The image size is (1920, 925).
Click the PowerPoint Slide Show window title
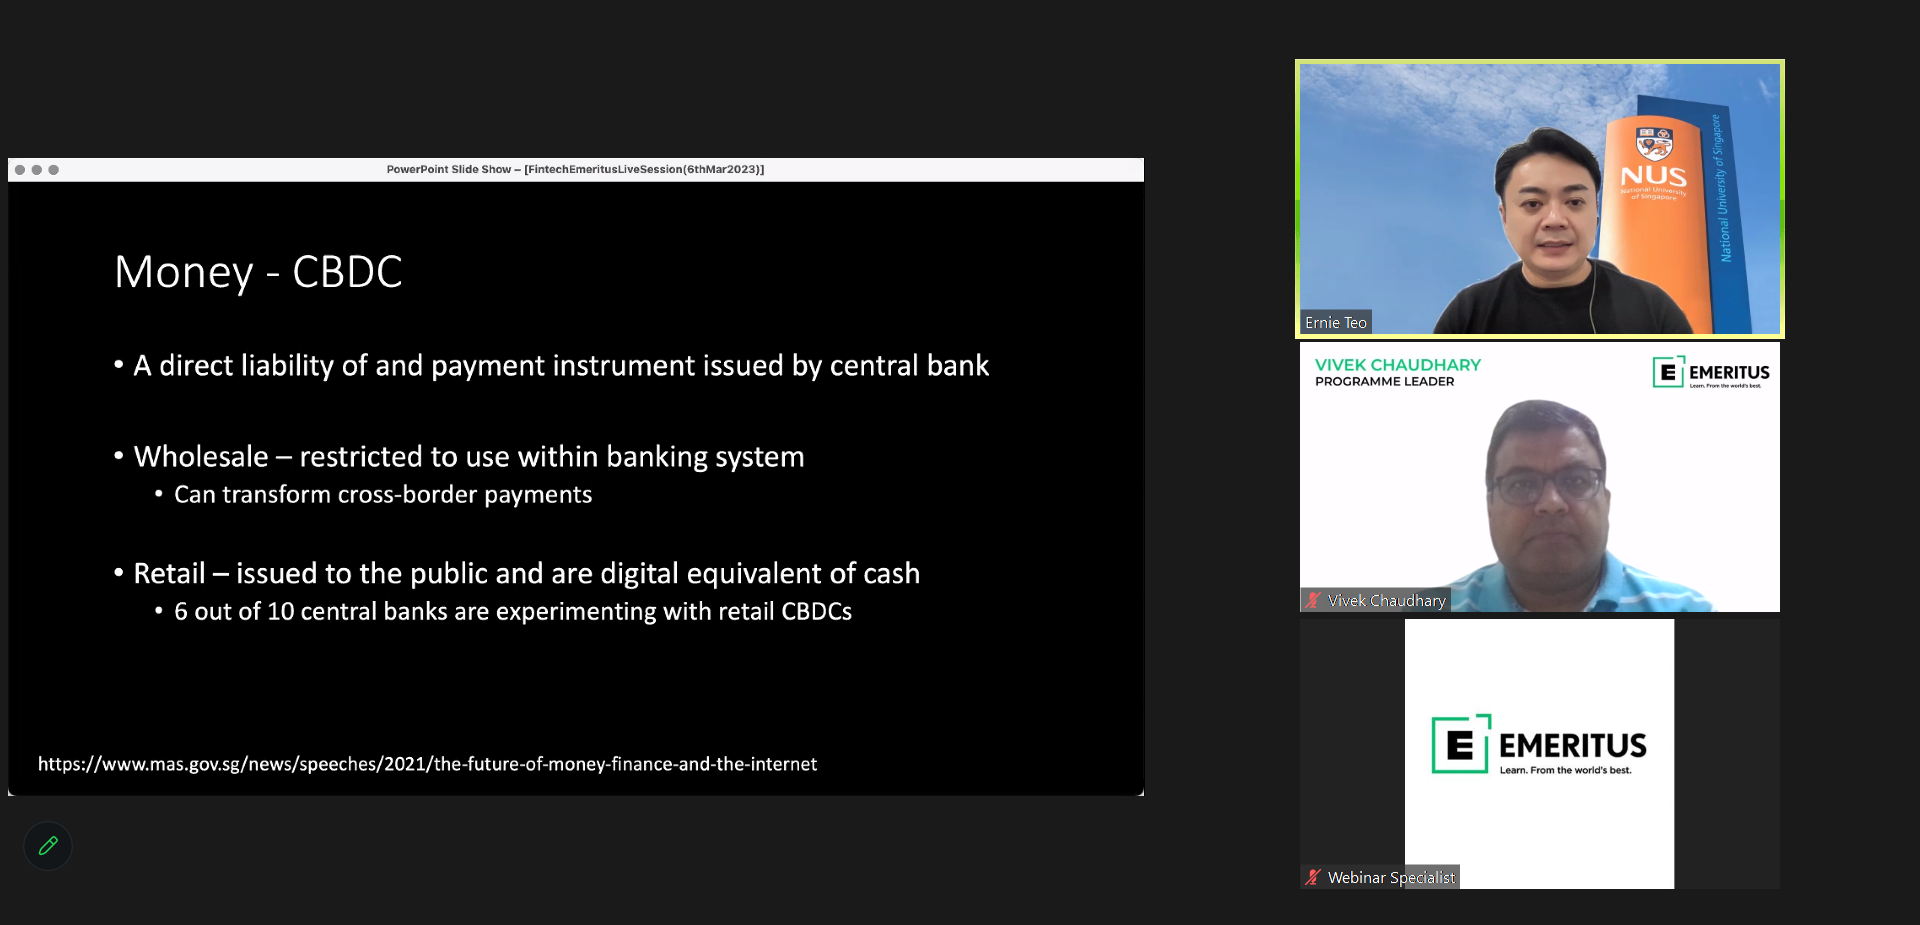pyautogui.click(x=575, y=170)
